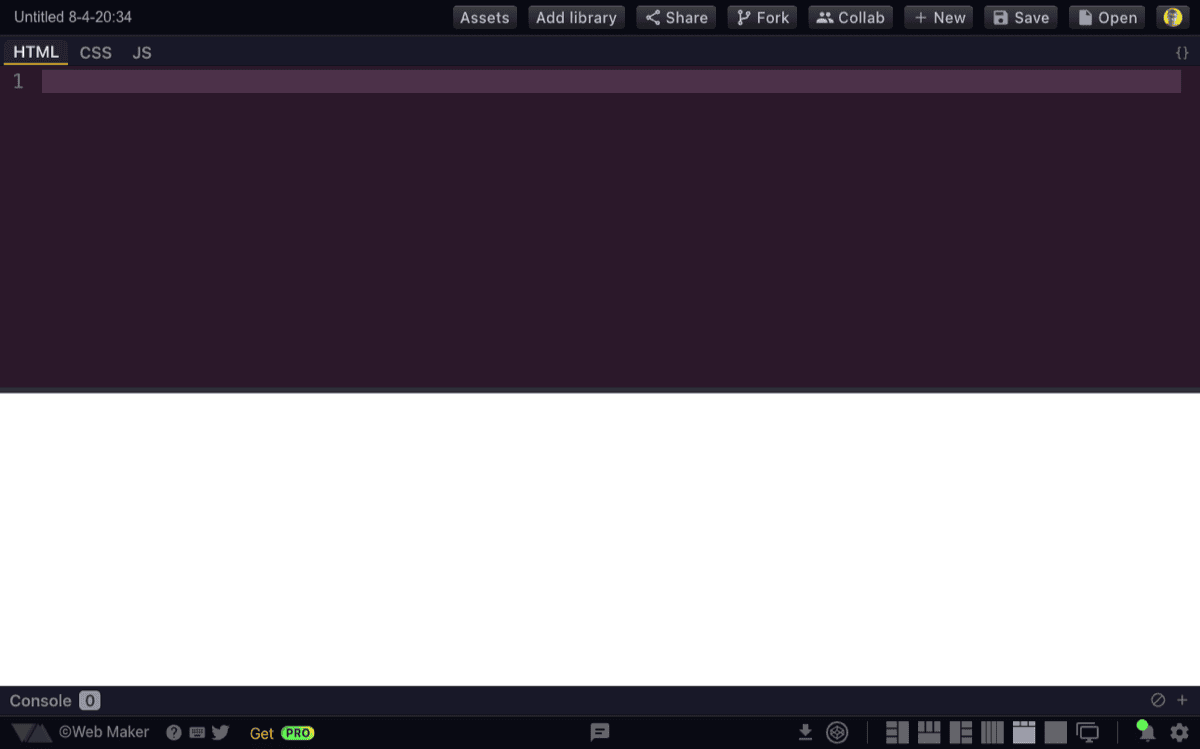The height and width of the screenshot is (749, 1200).
Task: Clear the console output
Action: point(1157,699)
